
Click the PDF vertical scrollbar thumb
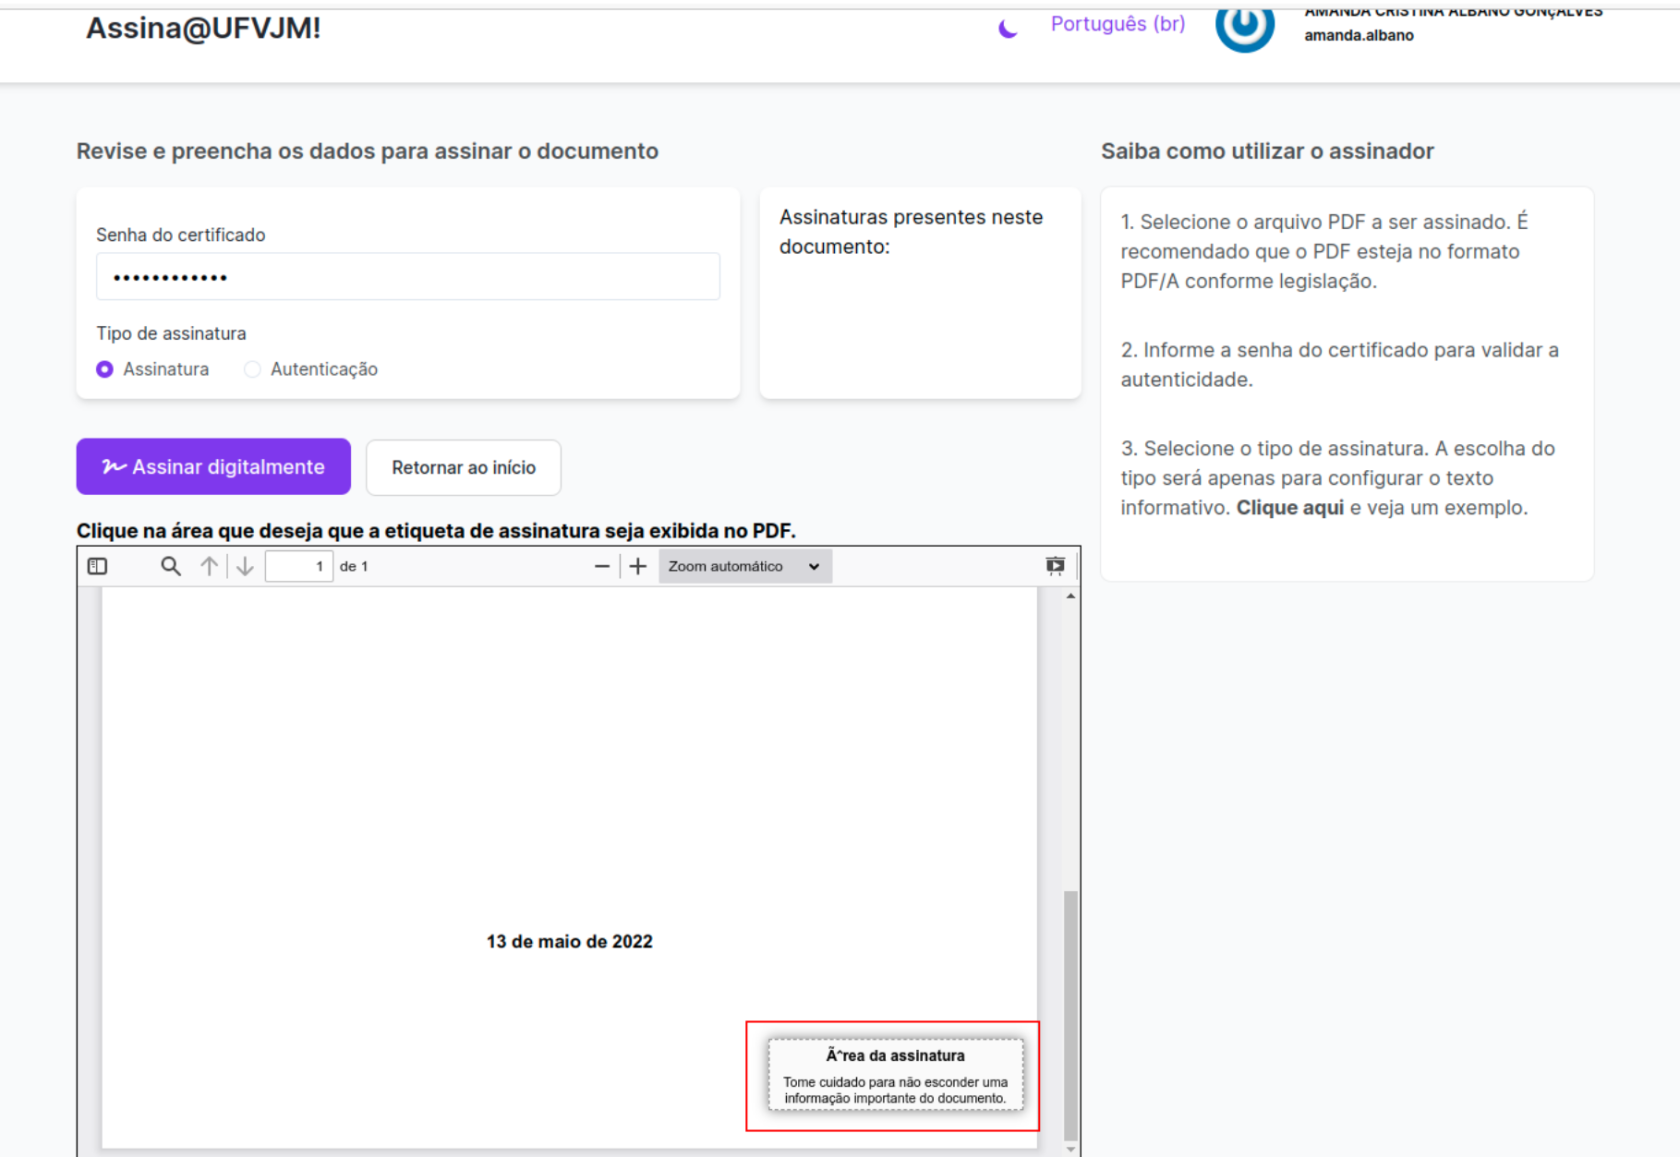tap(1071, 1015)
